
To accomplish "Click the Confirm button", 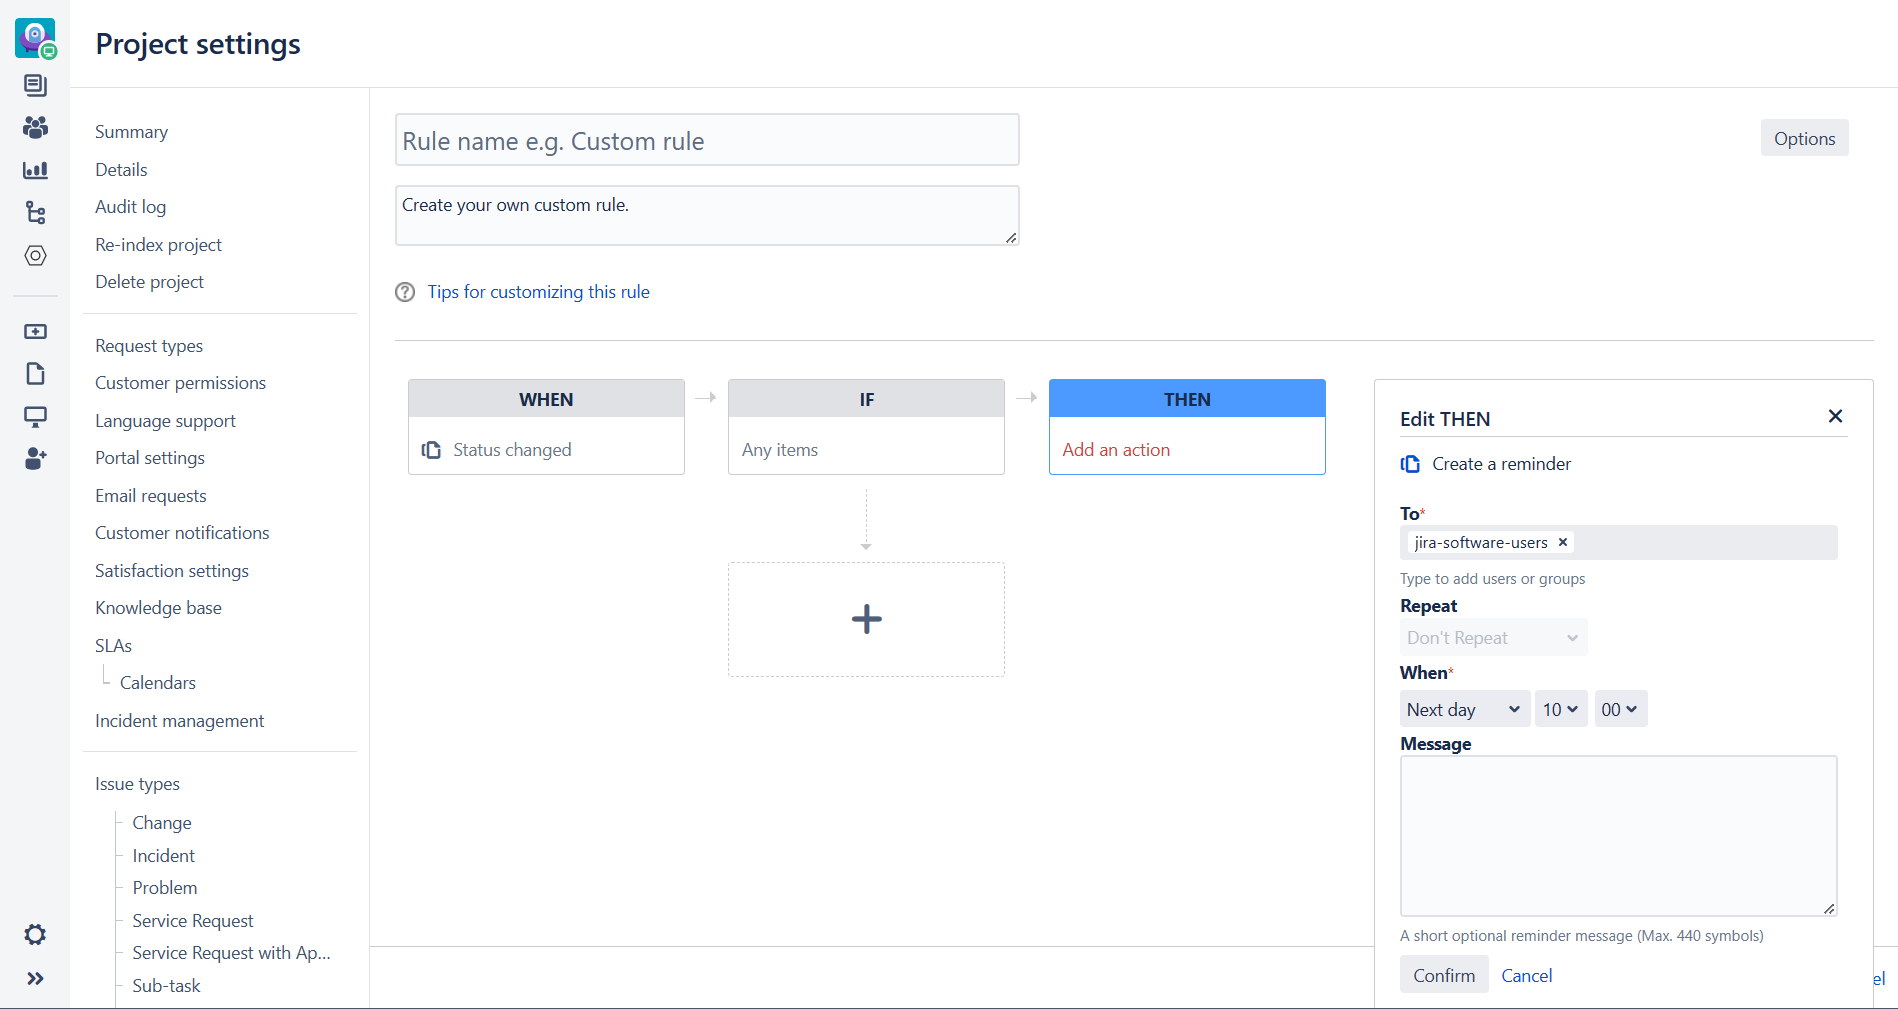I will point(1443,976).
